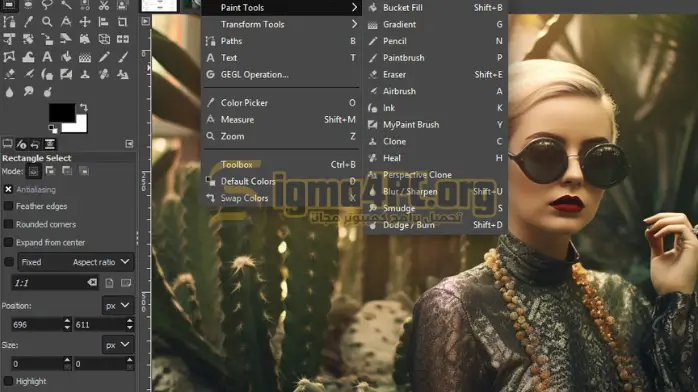Screen dimensions: 698x392
Task: Select the Cage Transform toolbox icon
Action: [9, 57]
